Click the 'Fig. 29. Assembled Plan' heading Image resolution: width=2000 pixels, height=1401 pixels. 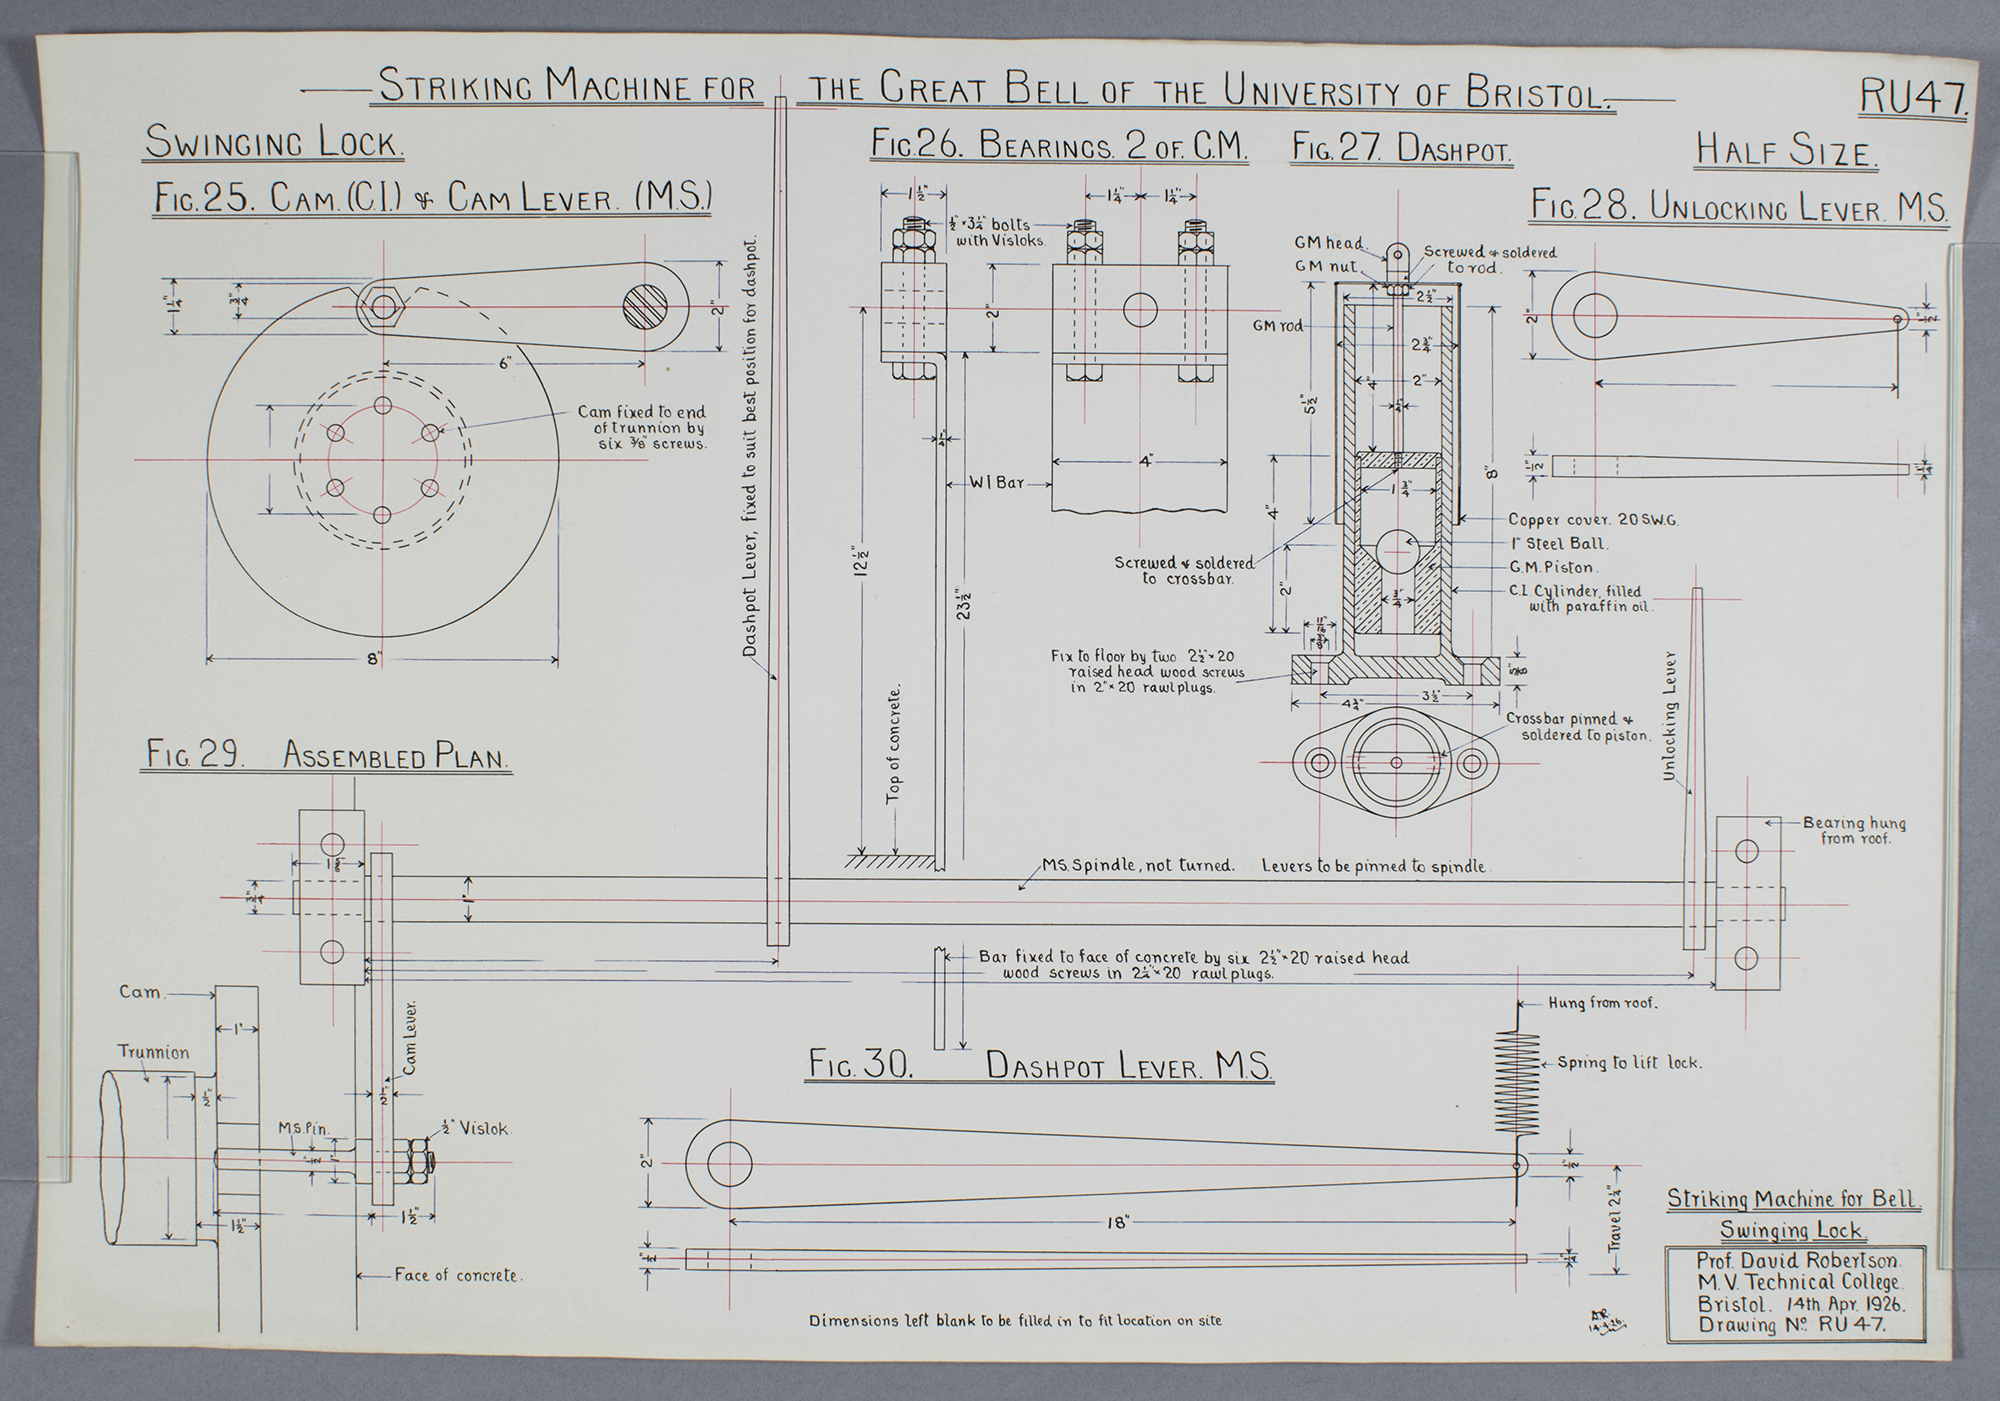[x=327, y=755]
